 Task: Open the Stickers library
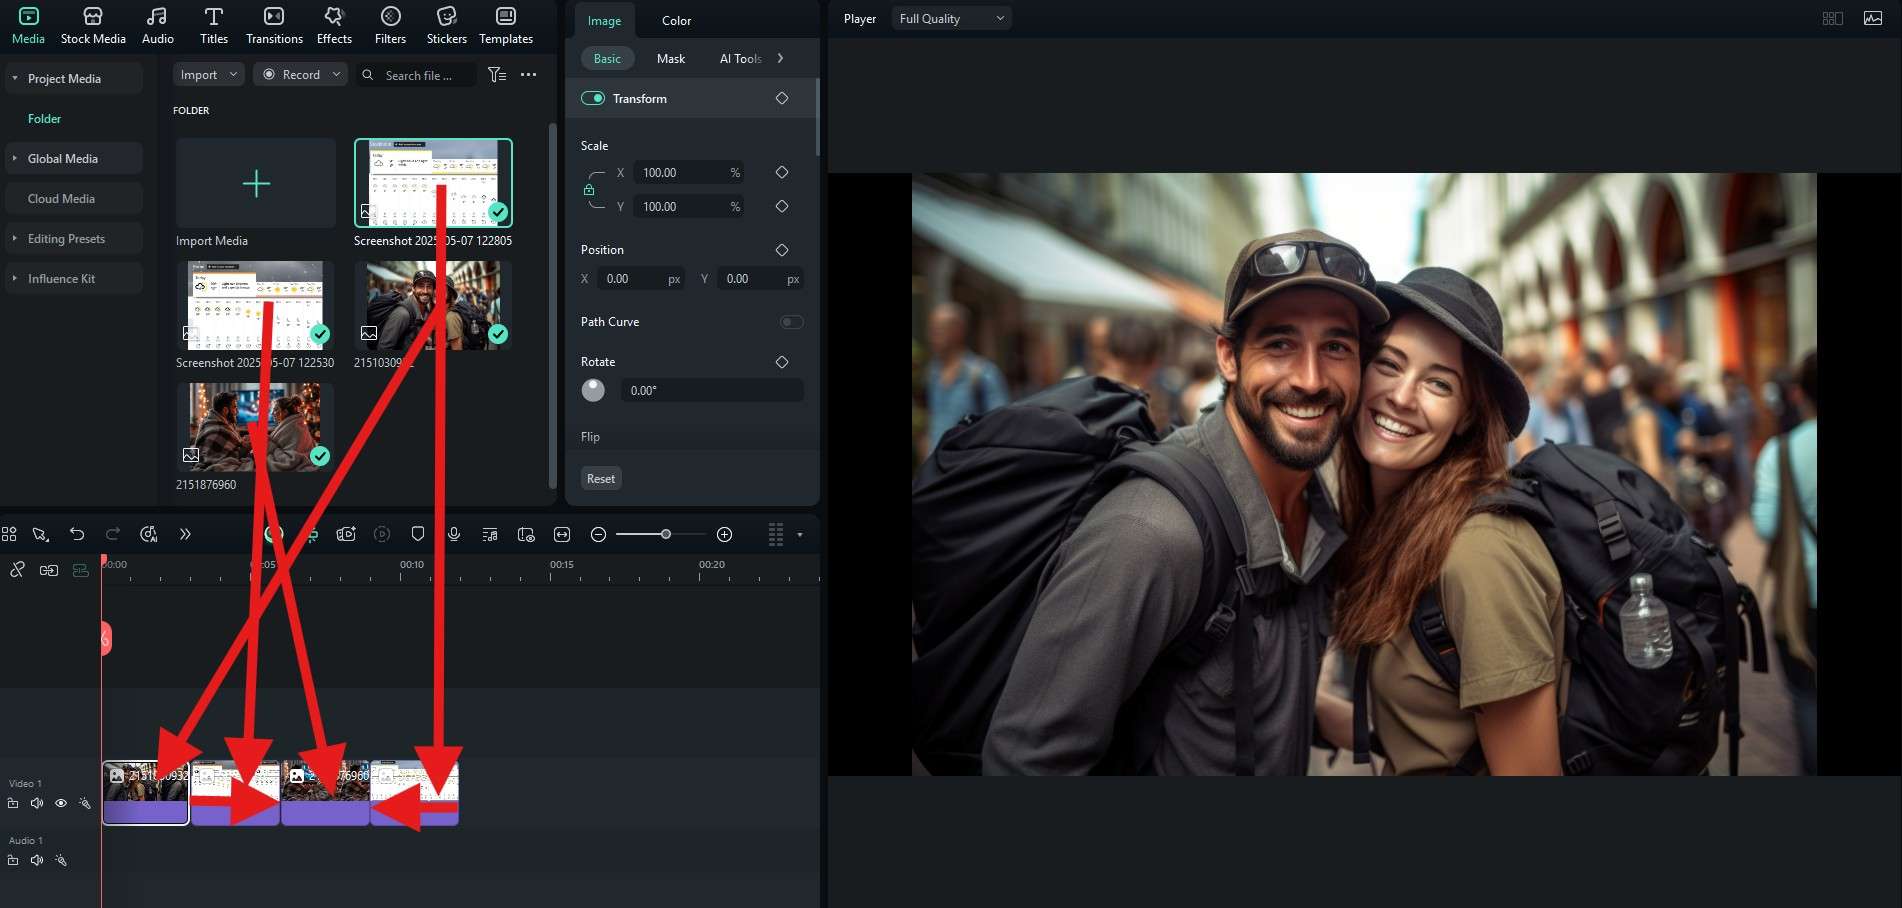click(446, 26)
